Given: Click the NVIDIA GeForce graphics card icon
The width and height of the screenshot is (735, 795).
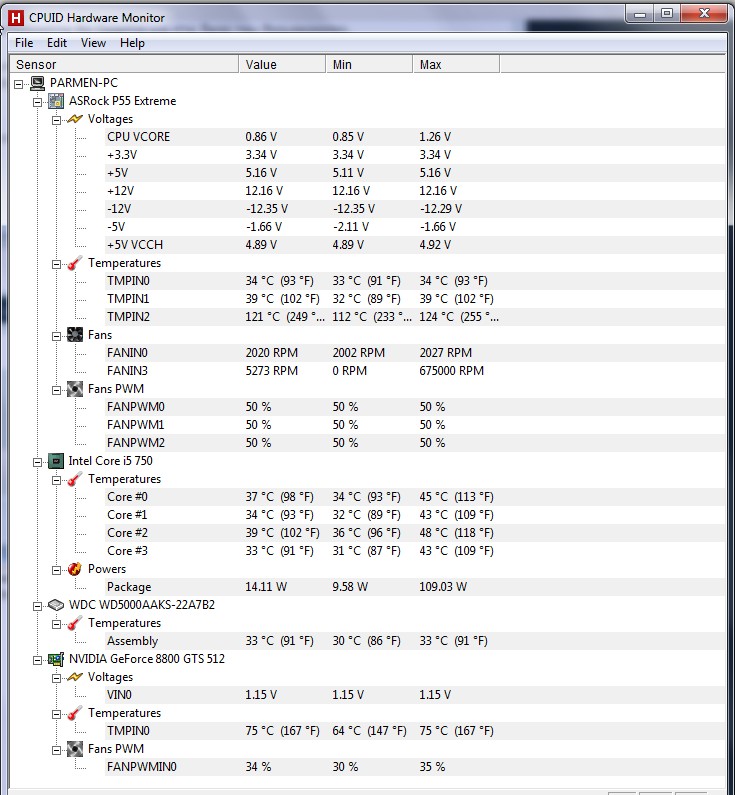Looking at the screenshot, I should (56, 659).
